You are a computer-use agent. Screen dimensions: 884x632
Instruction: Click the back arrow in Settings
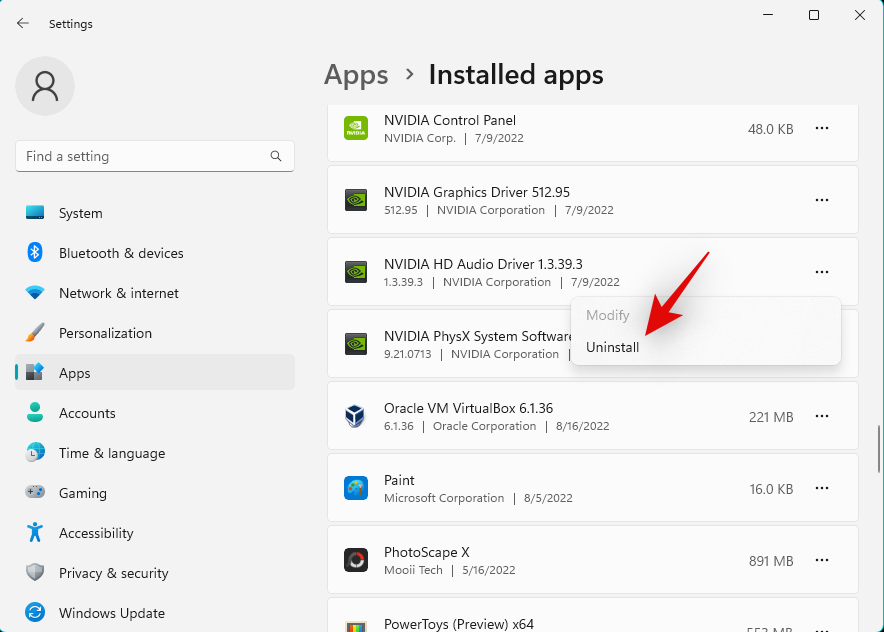click(x=23, y=23)
